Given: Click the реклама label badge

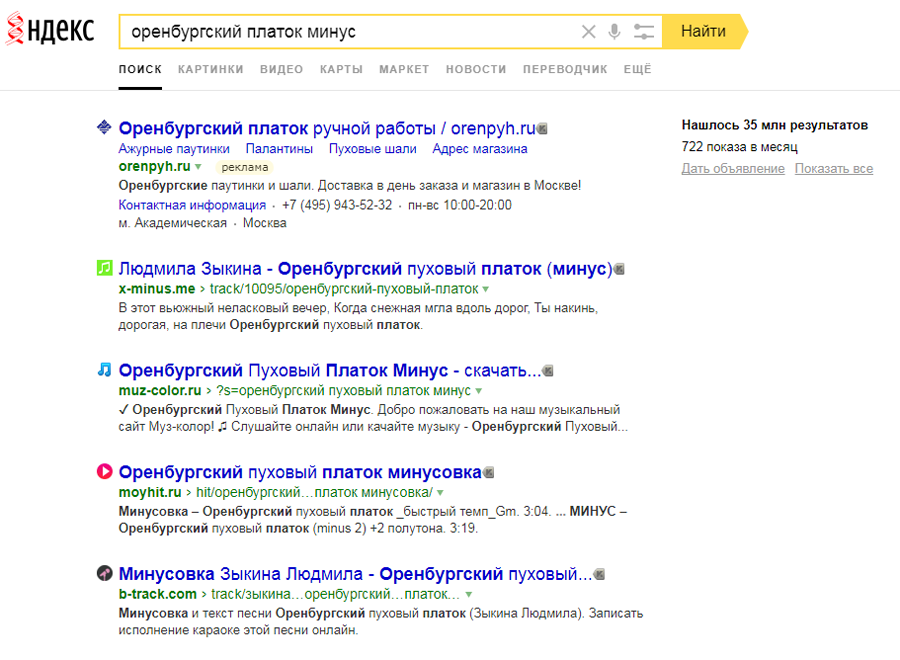Looking at the screenshot, I should 245,167.
